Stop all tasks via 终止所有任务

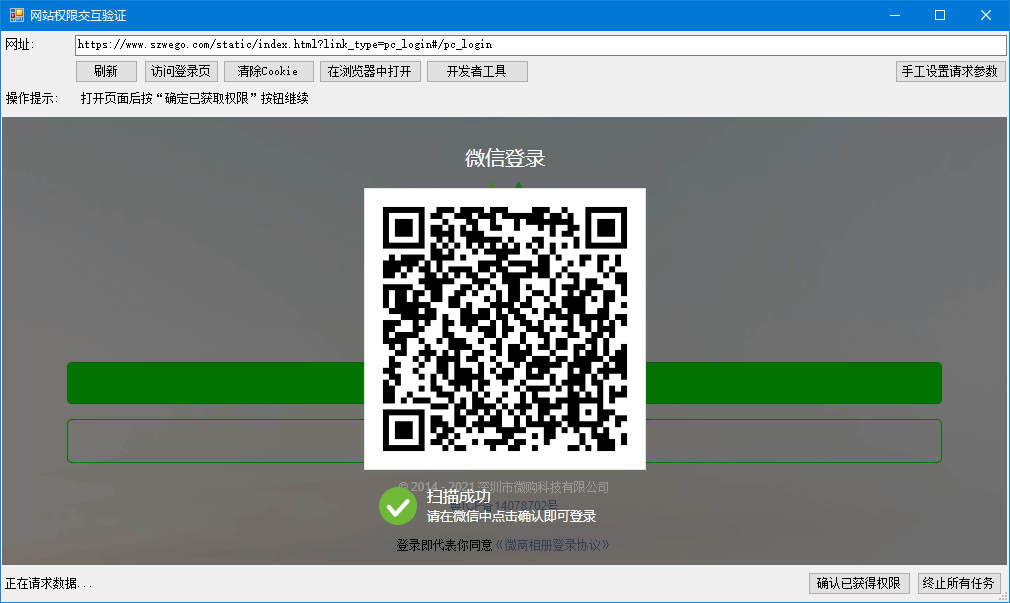pos(958,583)
